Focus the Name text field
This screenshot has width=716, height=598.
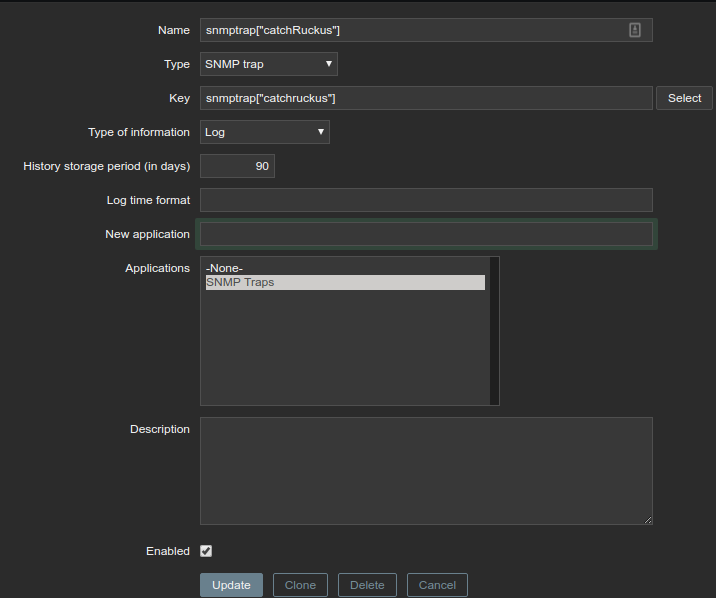pyautogui.click(x=410, y=30)
